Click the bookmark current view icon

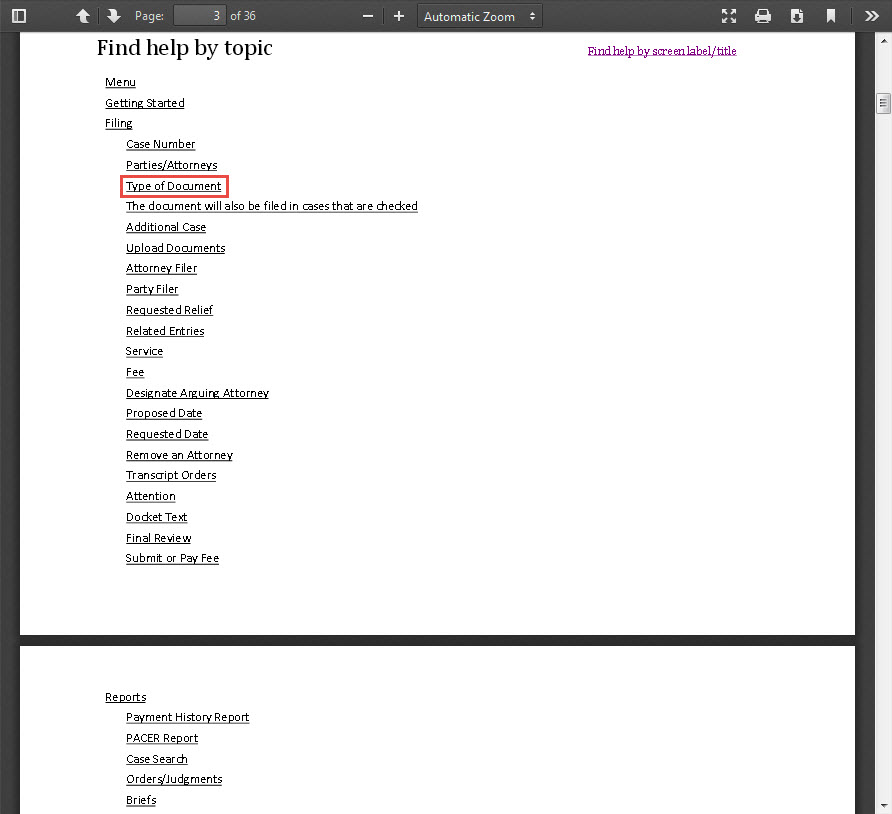(x=831, y=16)
